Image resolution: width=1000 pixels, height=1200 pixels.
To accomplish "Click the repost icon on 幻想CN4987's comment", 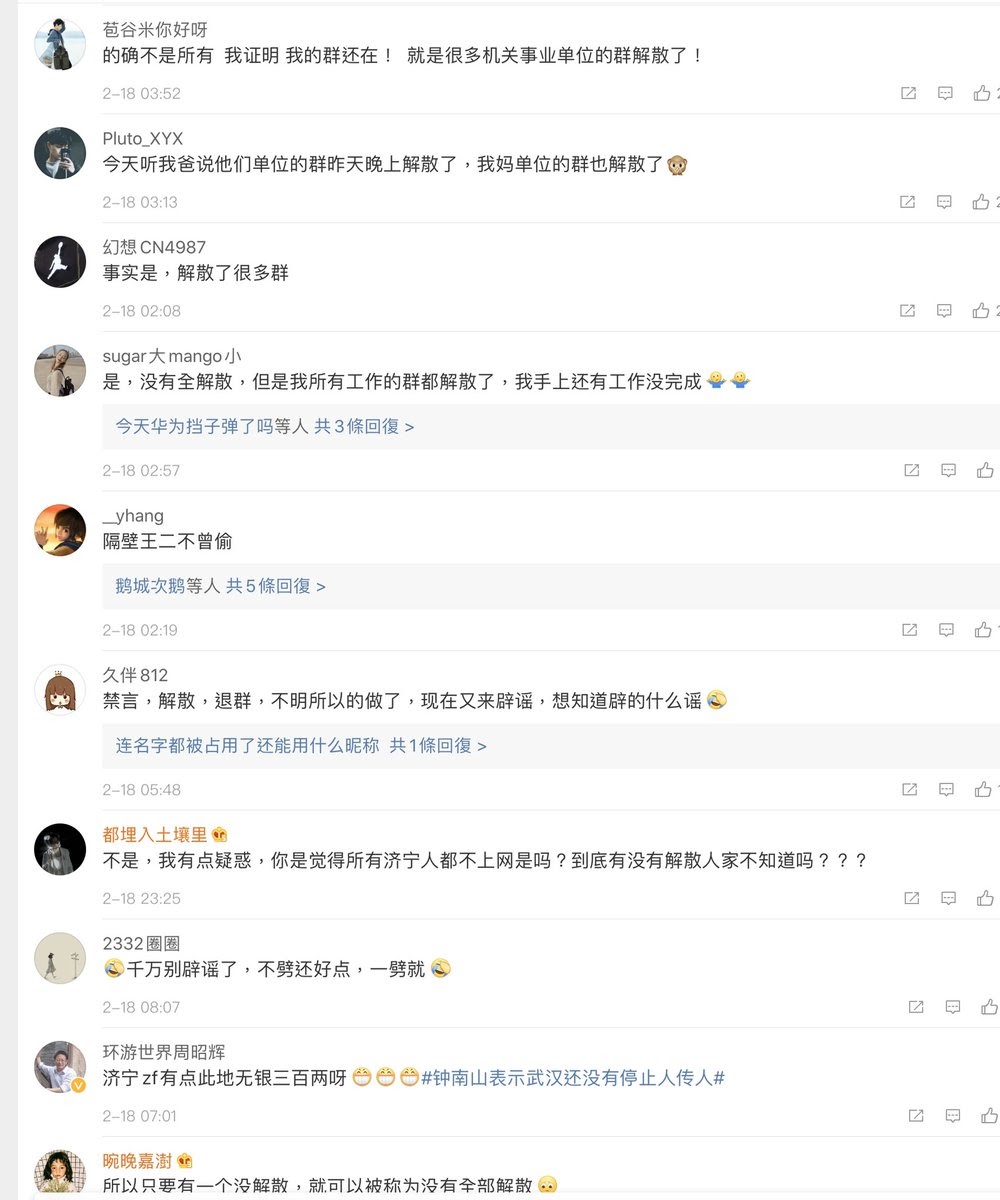I will 908,311.
